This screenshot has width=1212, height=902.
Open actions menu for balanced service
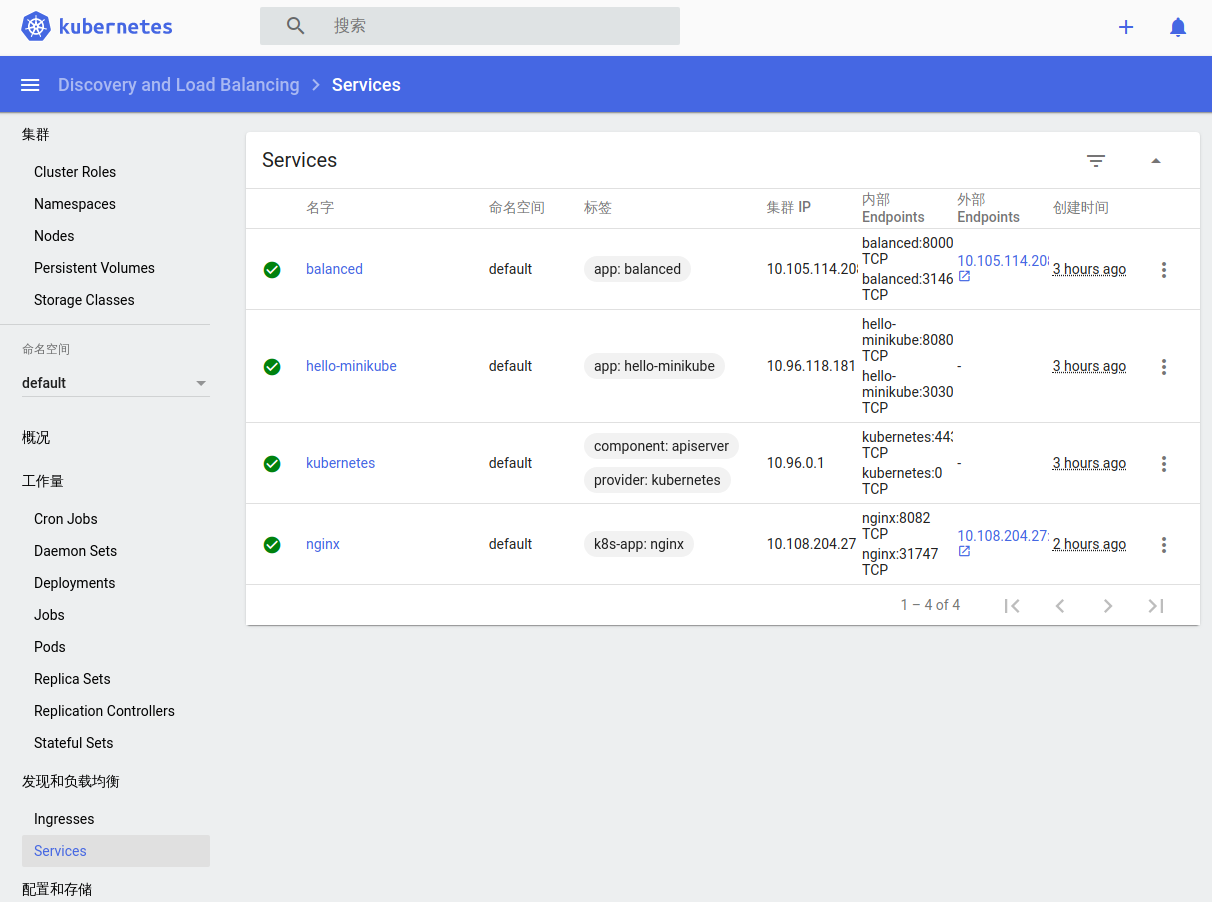1164,270
